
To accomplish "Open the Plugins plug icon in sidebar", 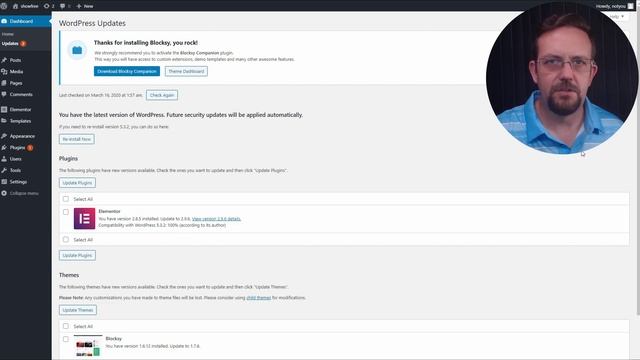I will point(4,147).
